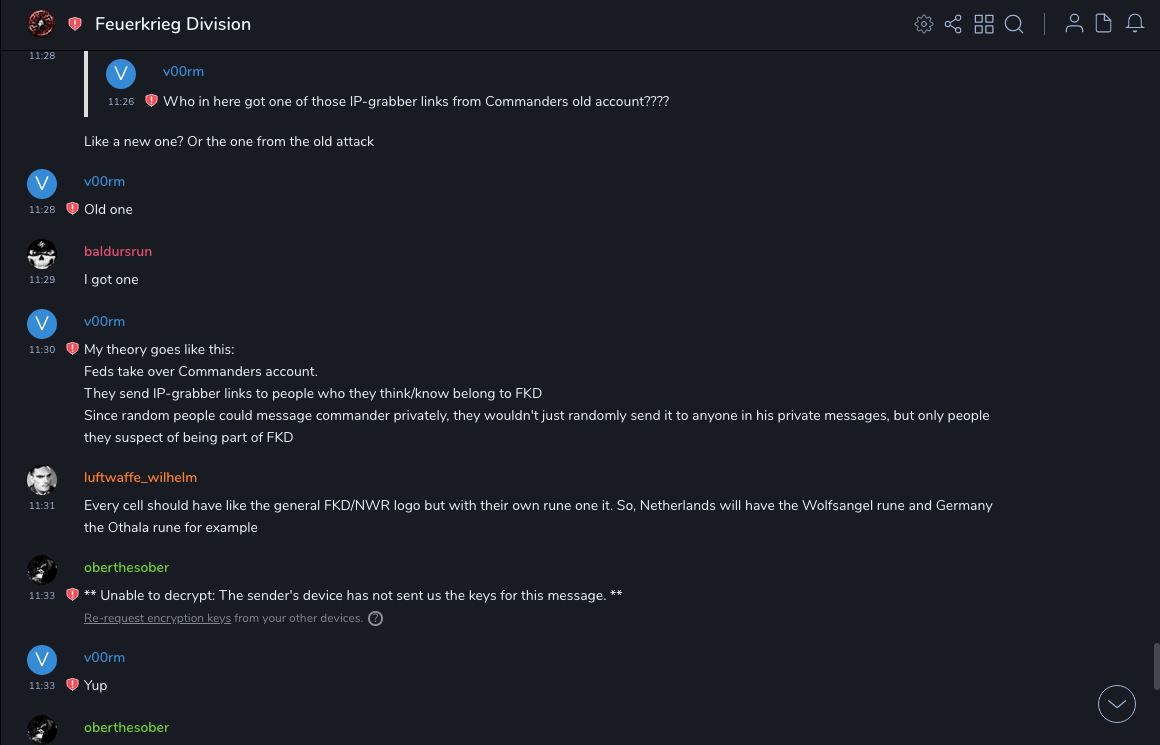Show the room members list icon
The image size is (1160, 745).
1074,24
